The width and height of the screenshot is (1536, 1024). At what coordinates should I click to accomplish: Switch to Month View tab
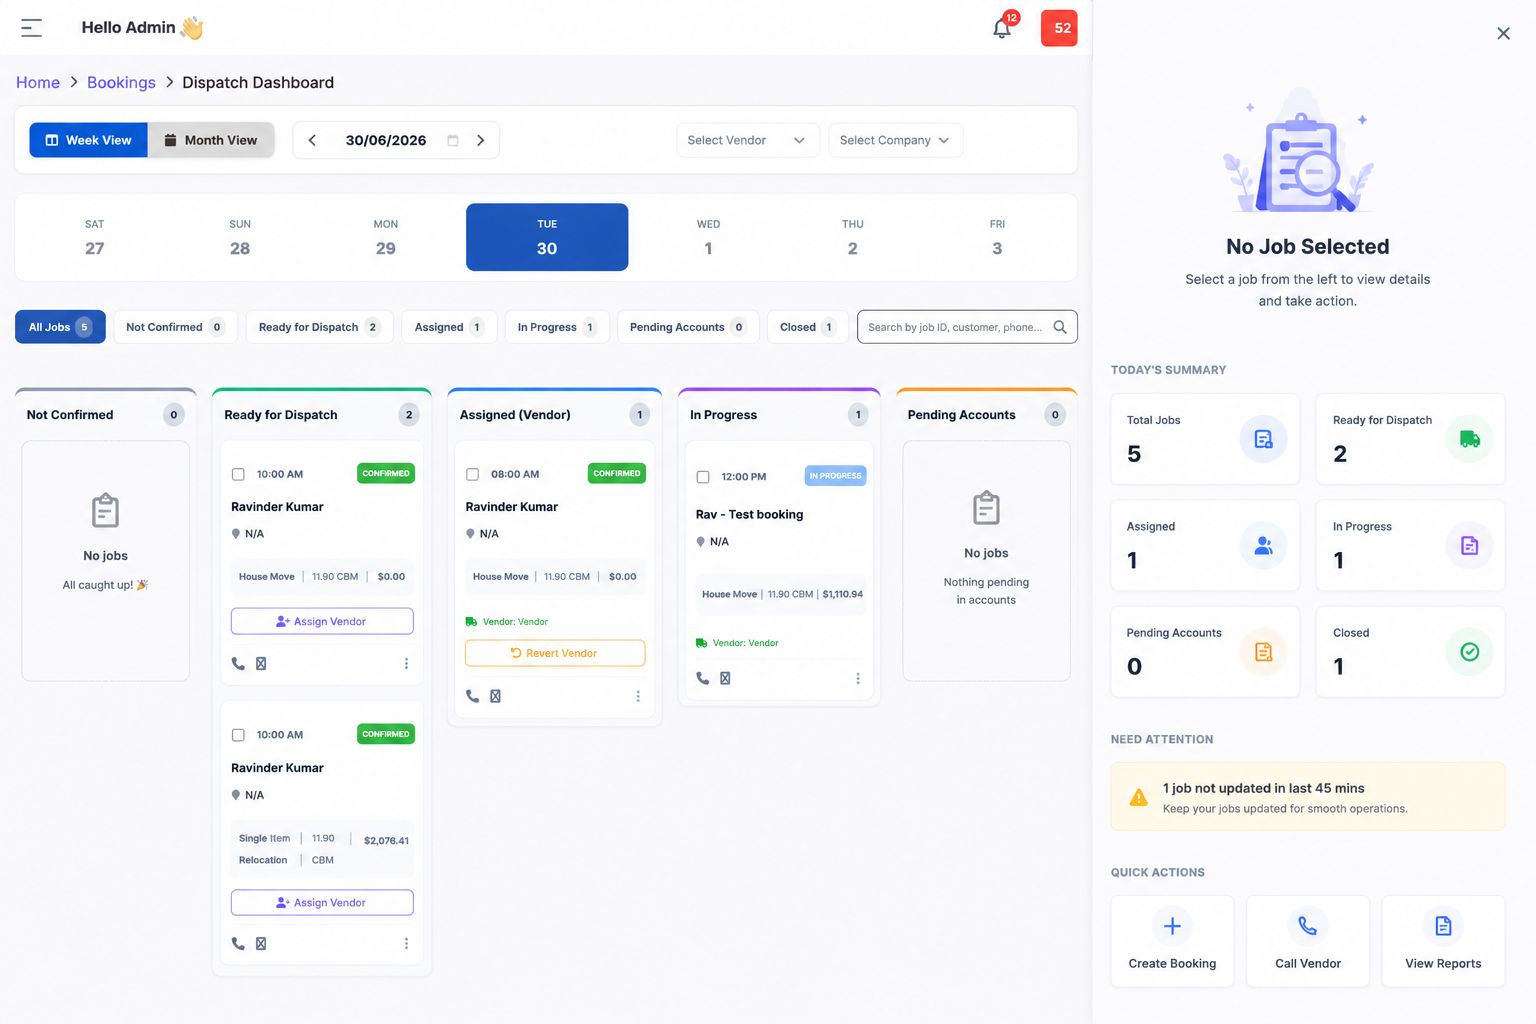[x=211, y=140]
